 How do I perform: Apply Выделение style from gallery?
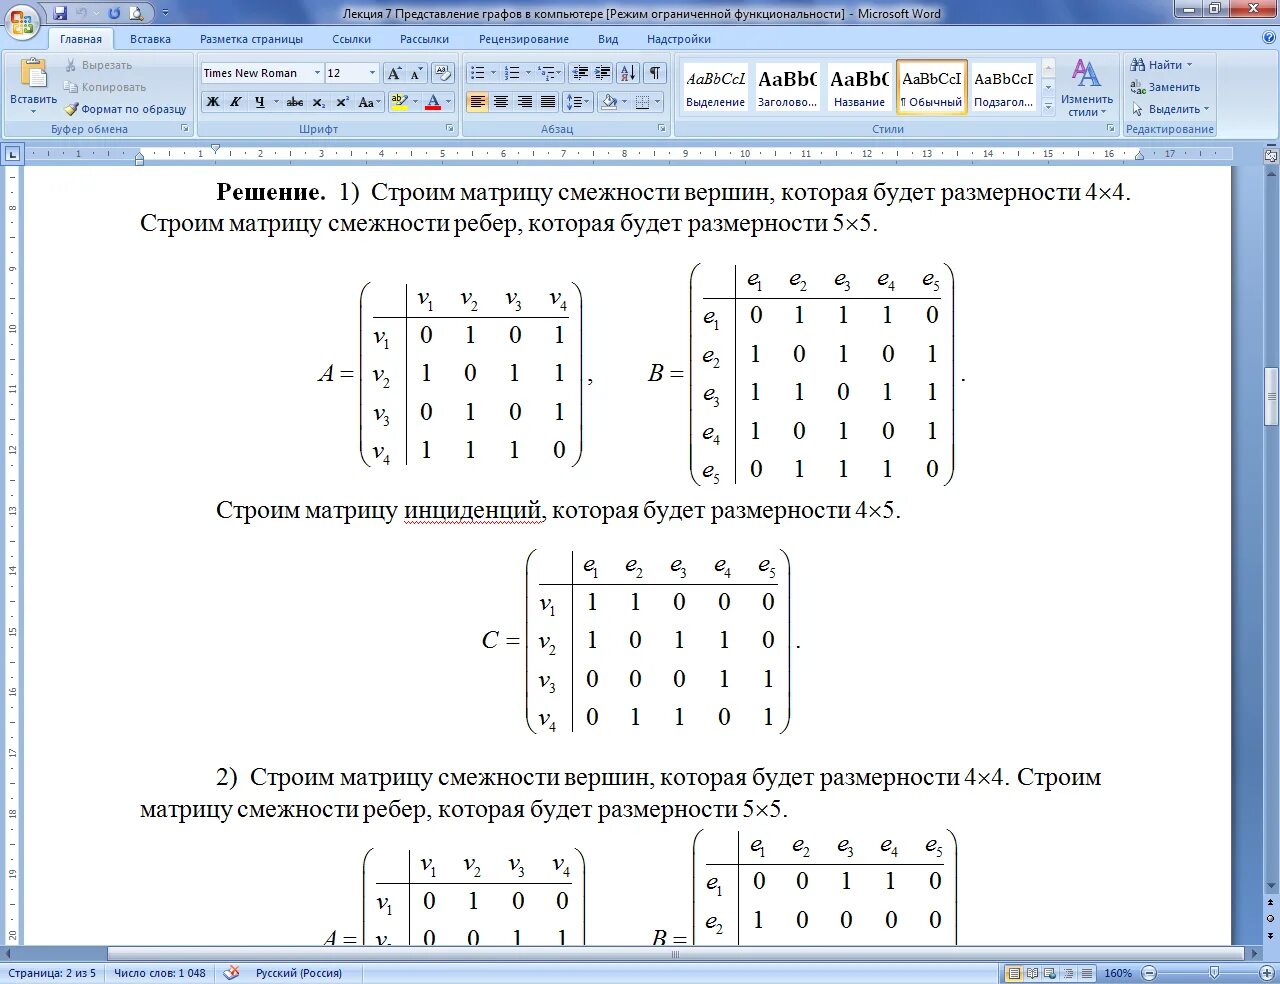coord(715,88)
